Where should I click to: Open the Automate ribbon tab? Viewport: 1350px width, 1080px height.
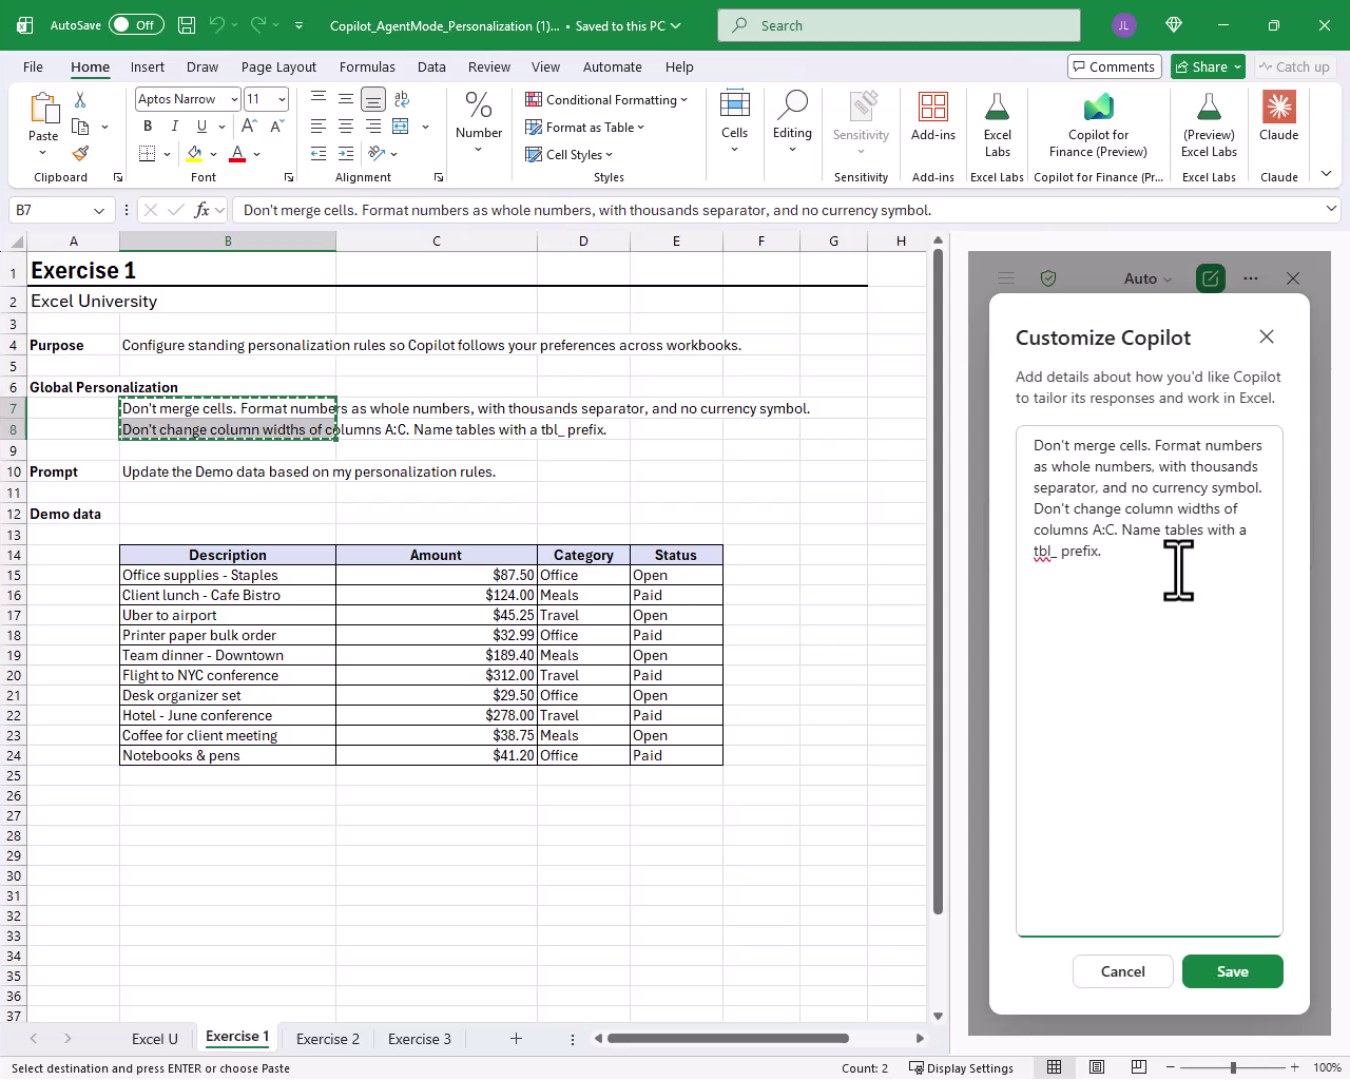coord(612,67)
